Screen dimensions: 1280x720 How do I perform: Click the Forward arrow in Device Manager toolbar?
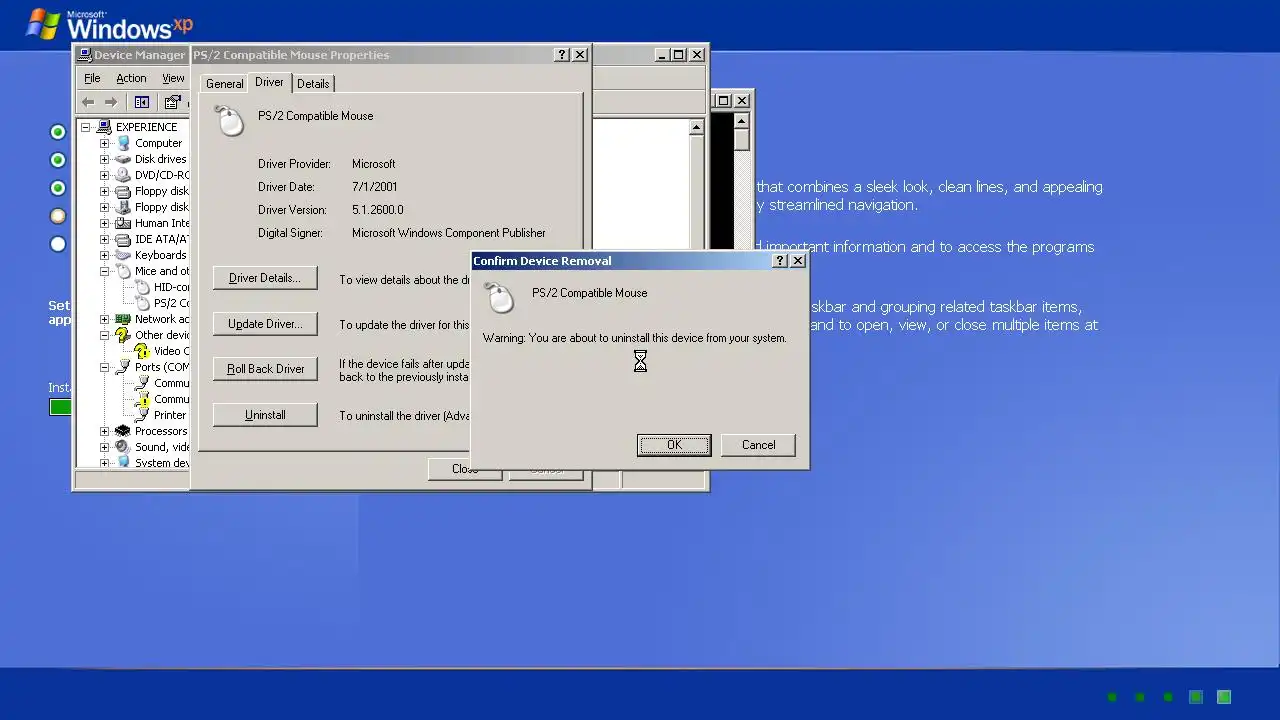coord(111,102)
